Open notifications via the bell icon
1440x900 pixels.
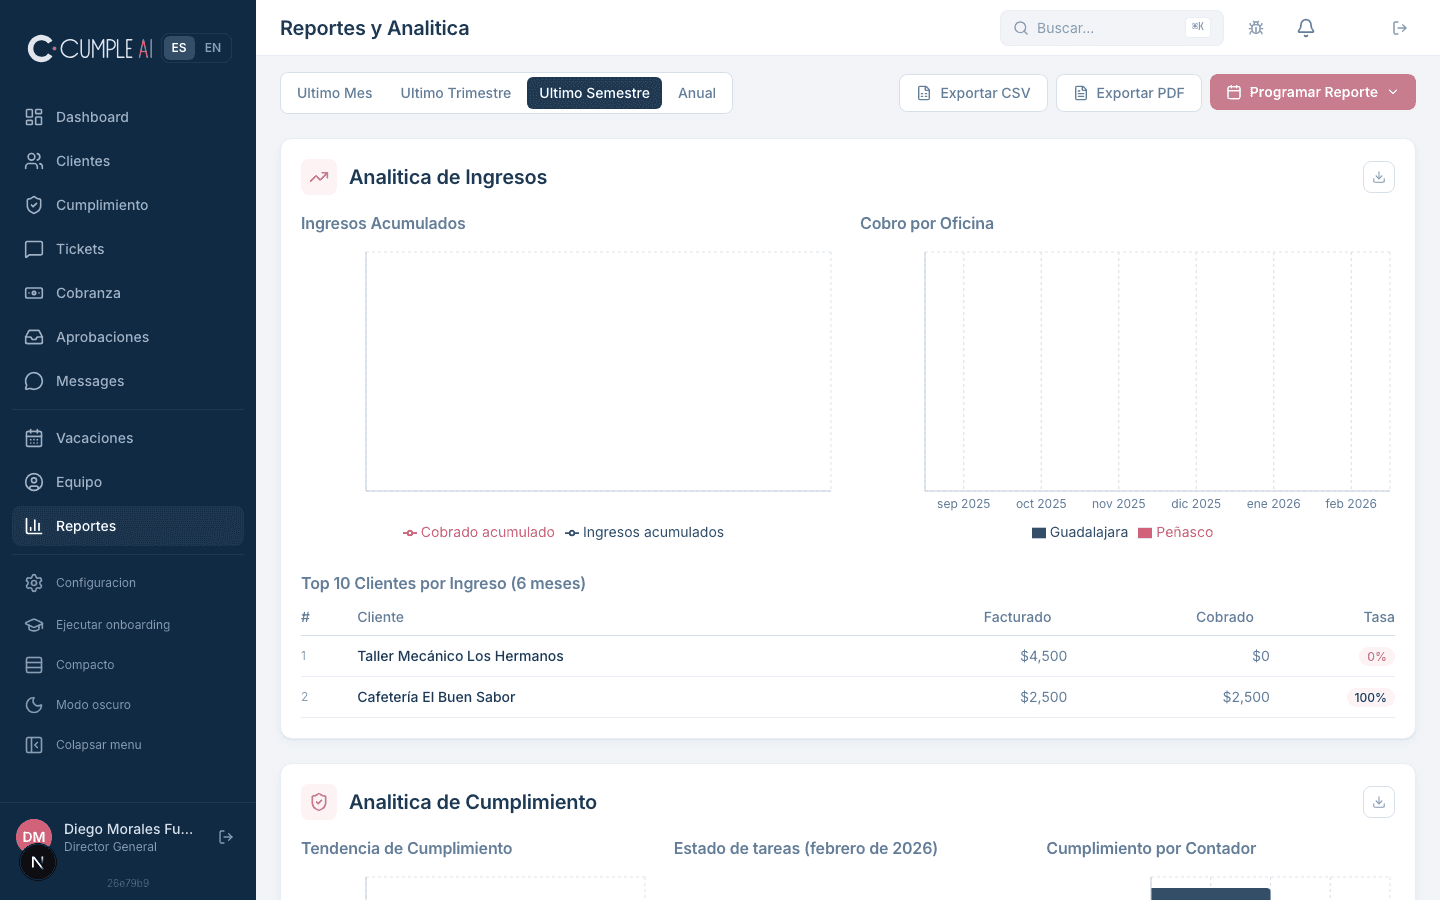1306,28
